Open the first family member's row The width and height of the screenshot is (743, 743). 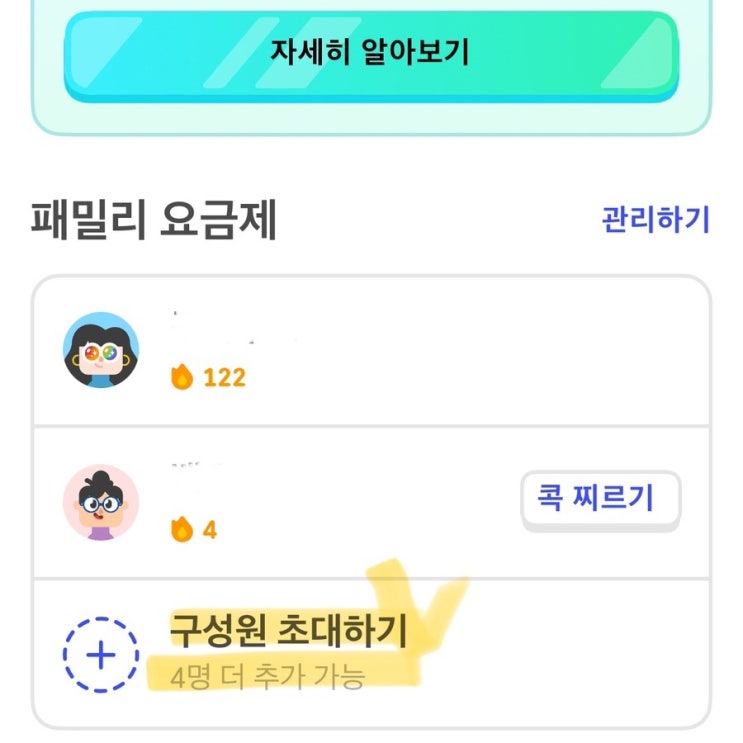[x=371, y=351]
